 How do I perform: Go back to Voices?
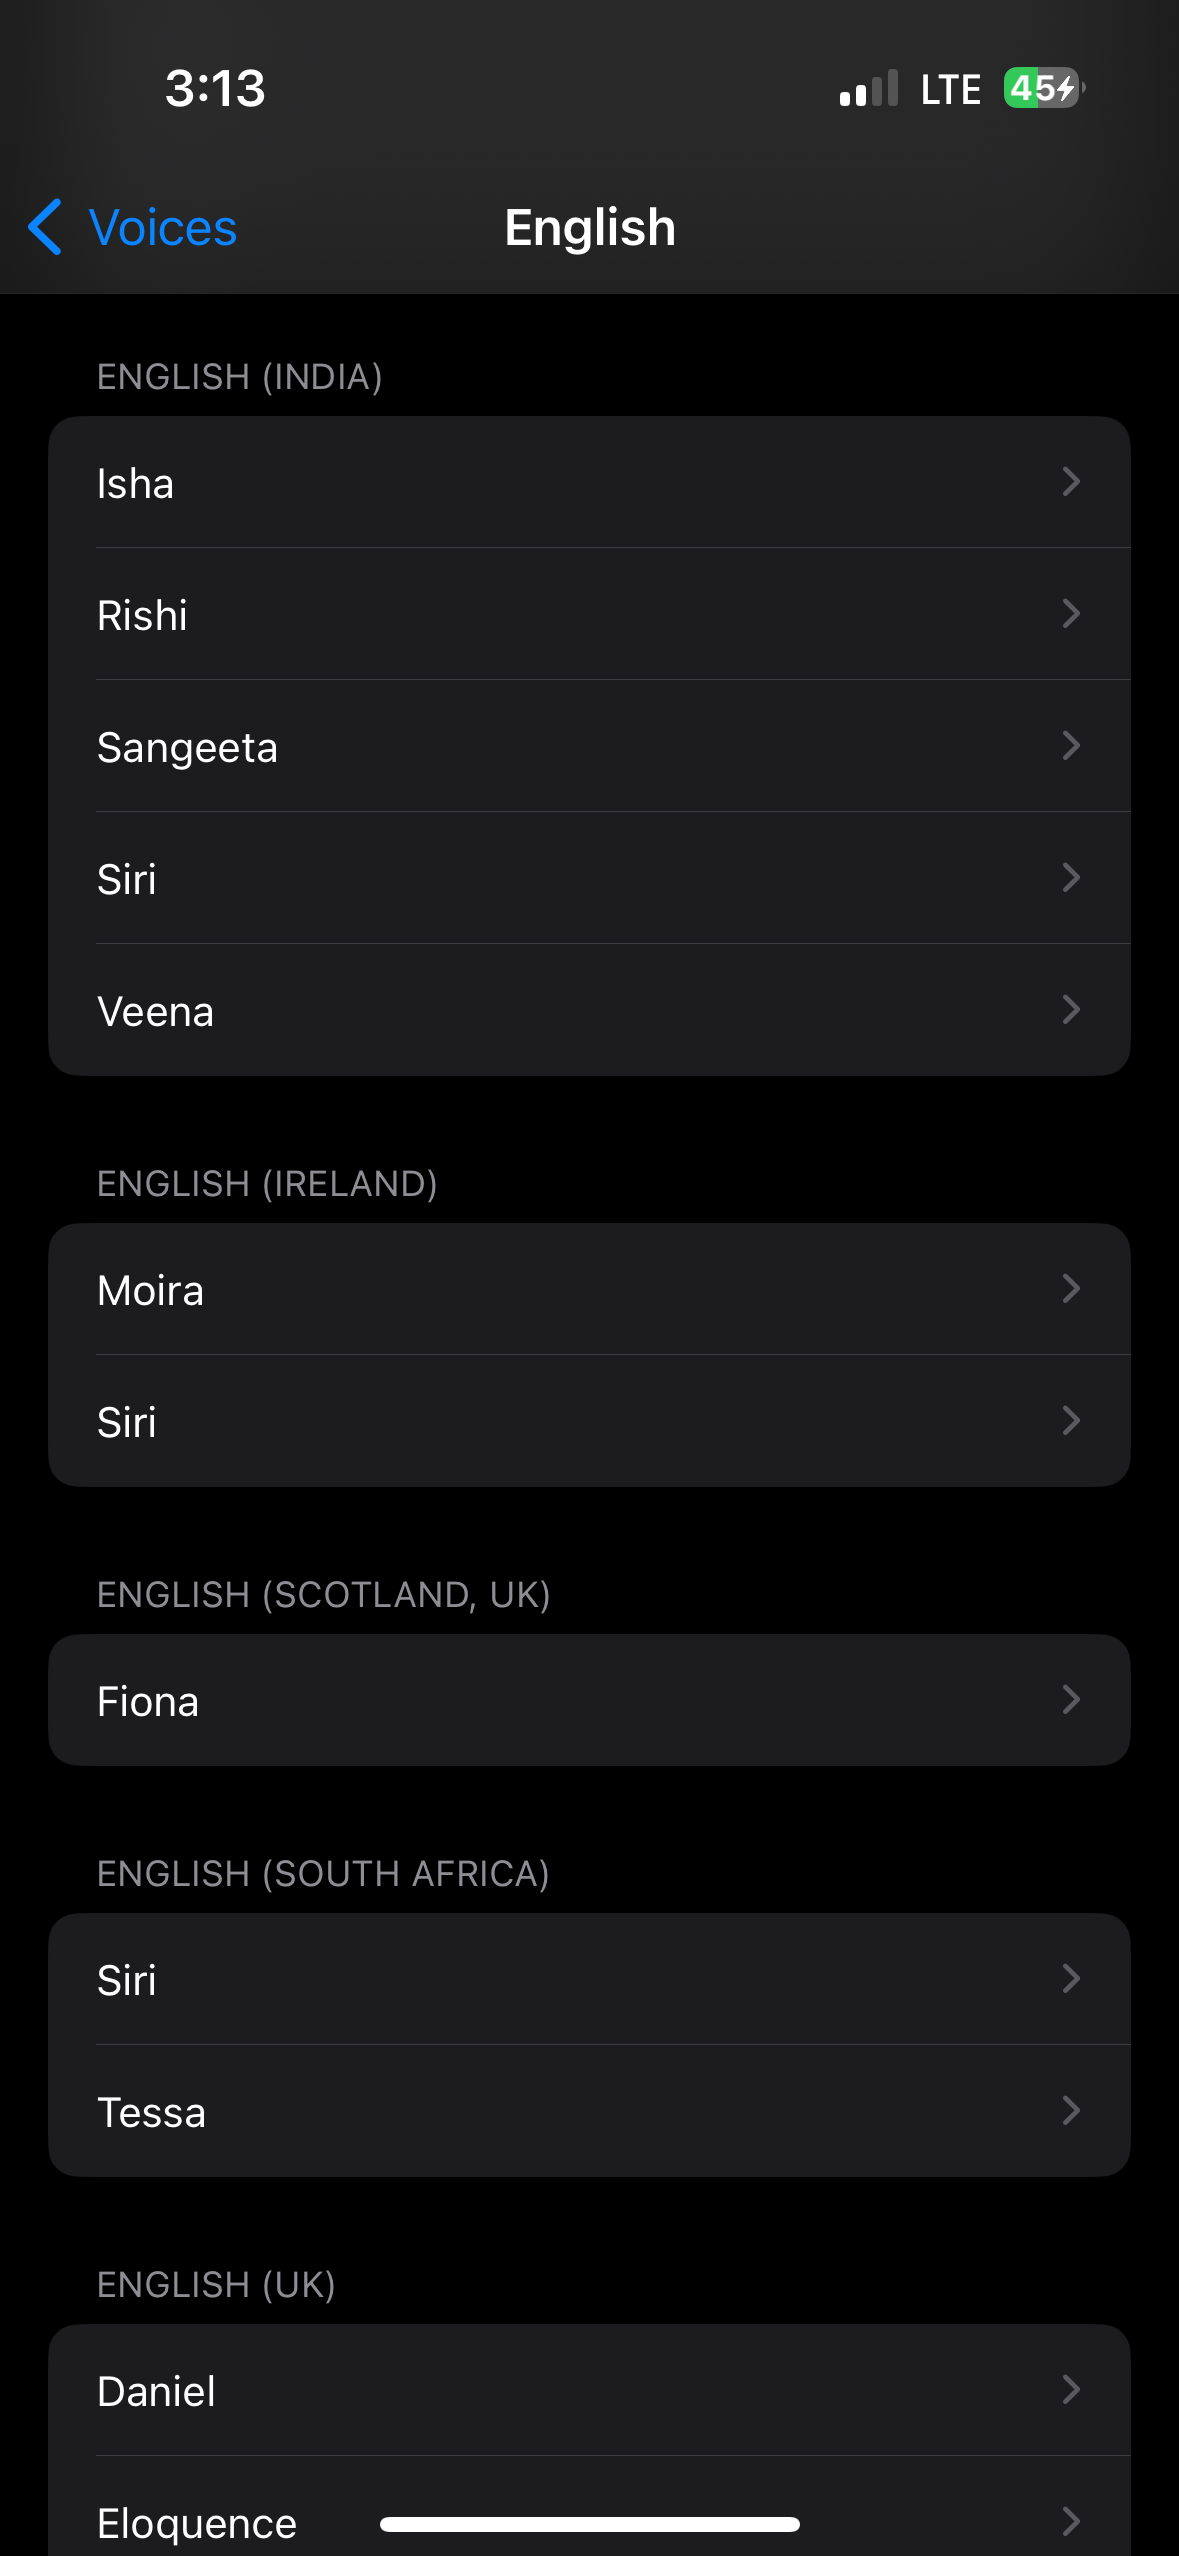pos(162,227)
